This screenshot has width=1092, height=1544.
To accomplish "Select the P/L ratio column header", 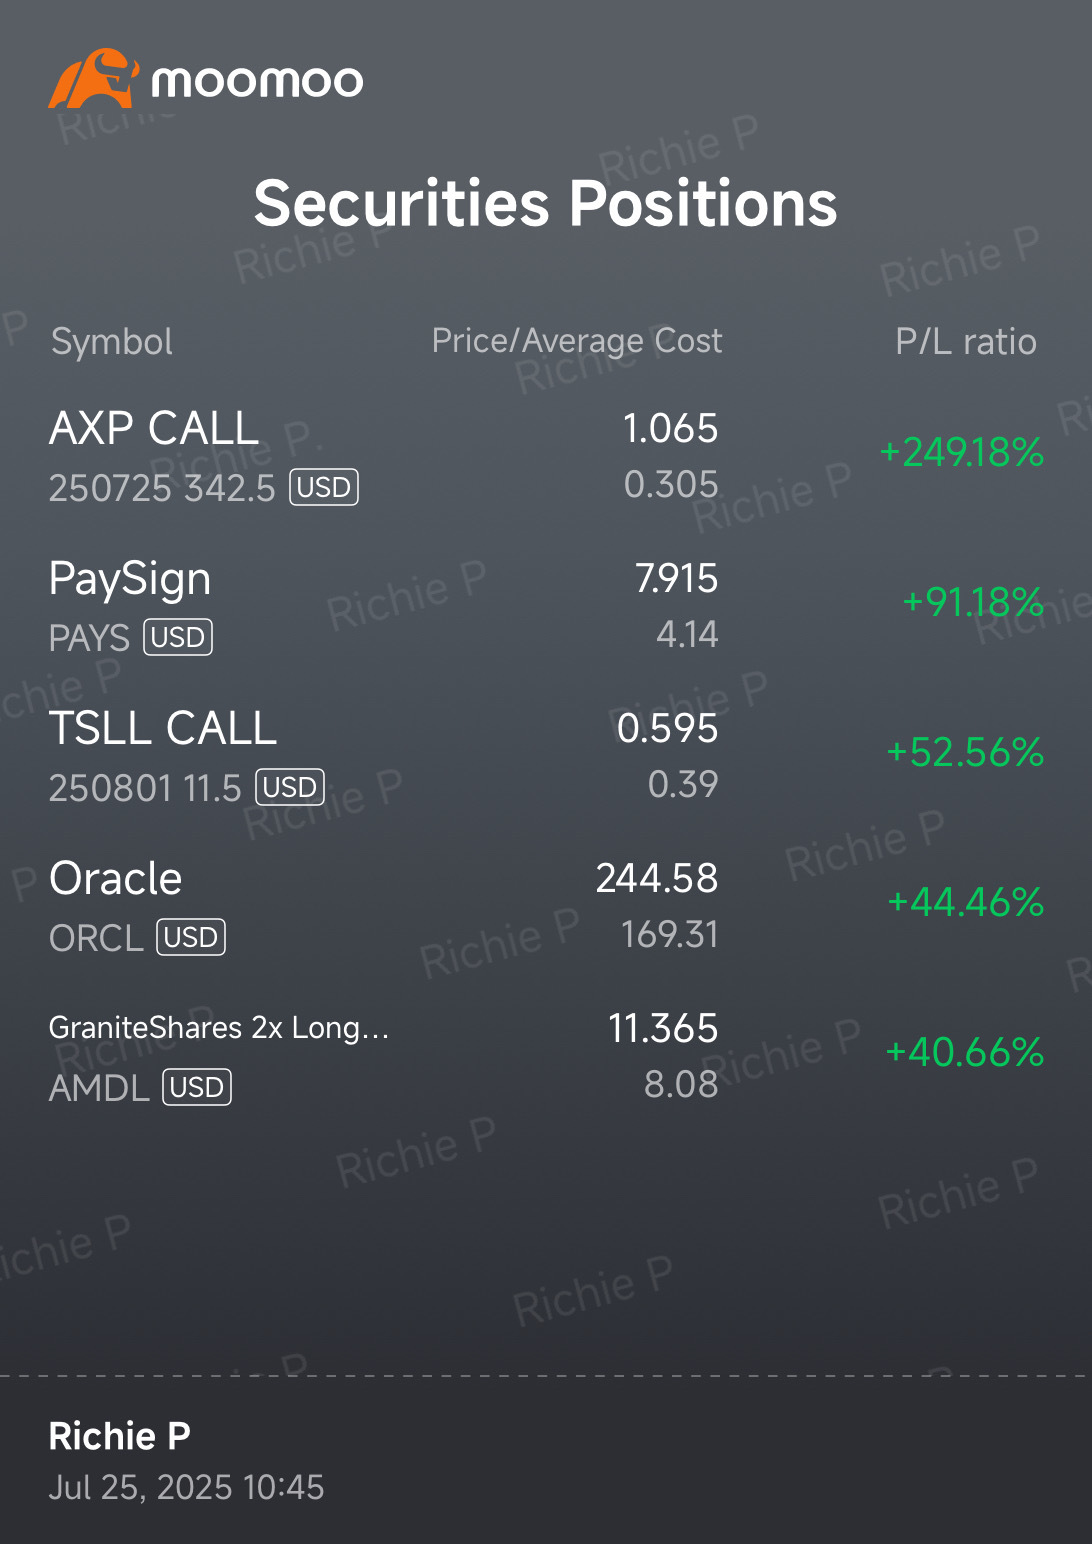I will [x=966, y=342].
